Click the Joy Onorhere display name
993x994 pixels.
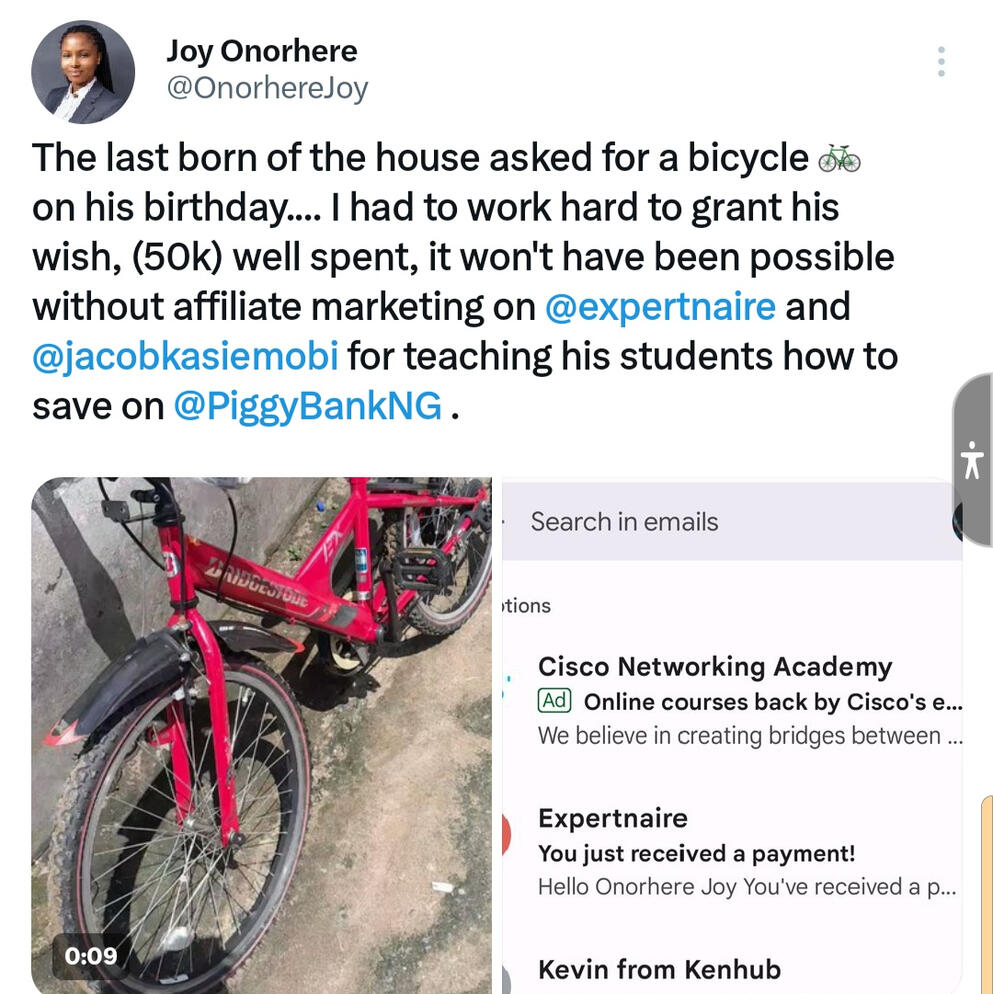click(261, 50)
